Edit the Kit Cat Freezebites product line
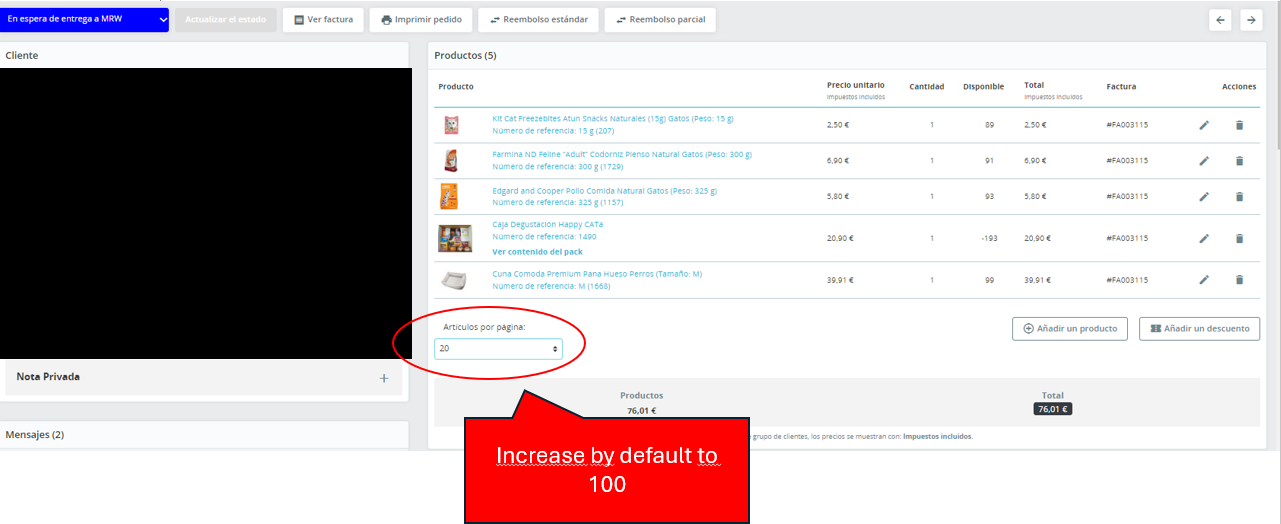1281x524 pixels. pos(1204,125)
